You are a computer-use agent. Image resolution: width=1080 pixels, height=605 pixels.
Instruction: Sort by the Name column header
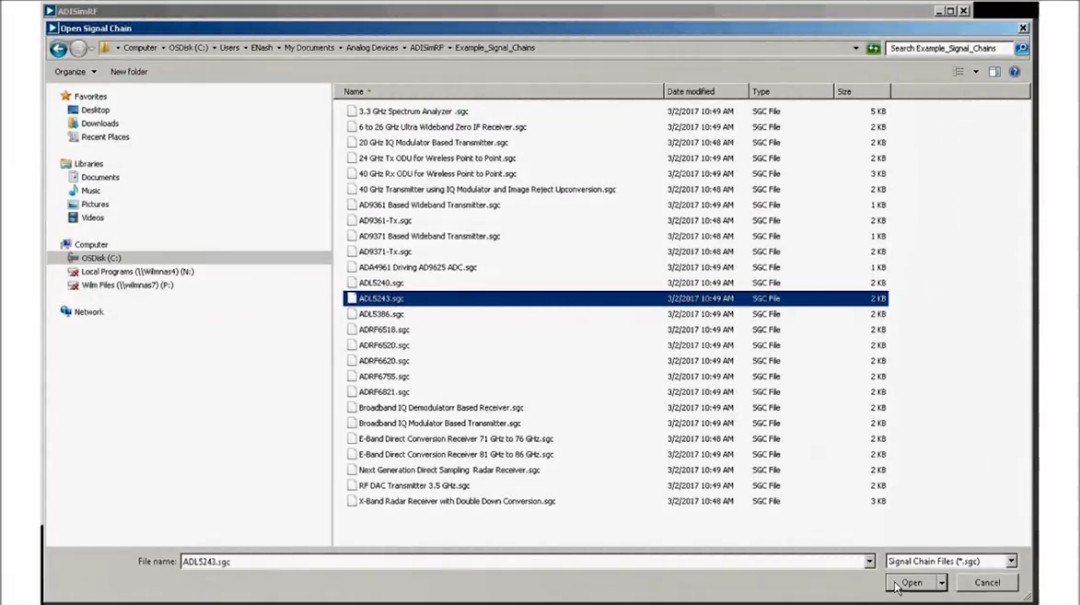coord(501,92)
